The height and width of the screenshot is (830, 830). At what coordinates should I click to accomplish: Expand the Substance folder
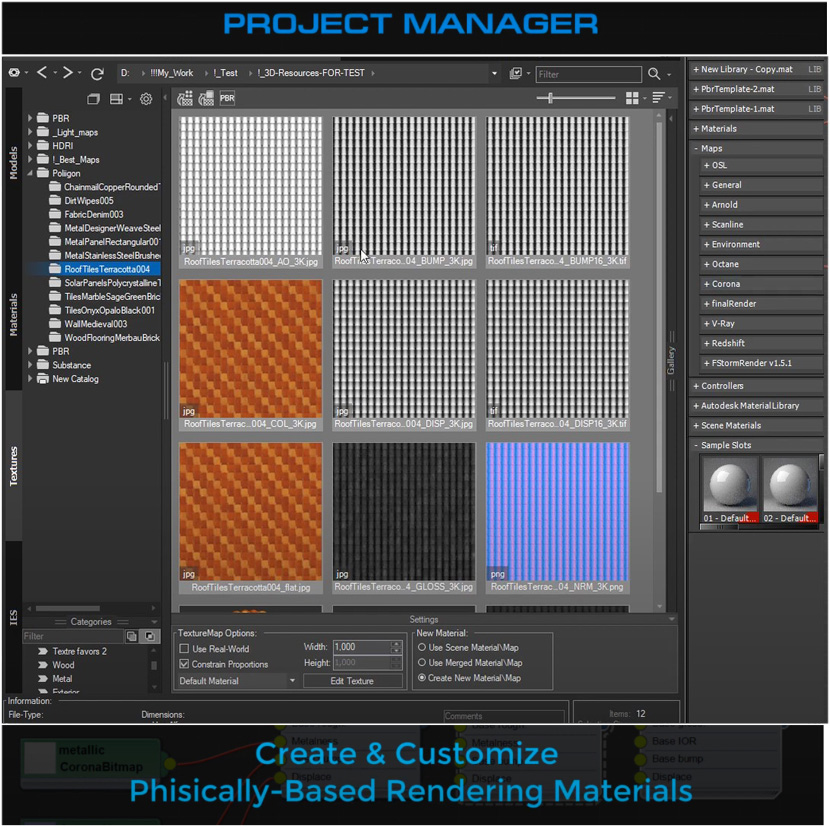30,365
